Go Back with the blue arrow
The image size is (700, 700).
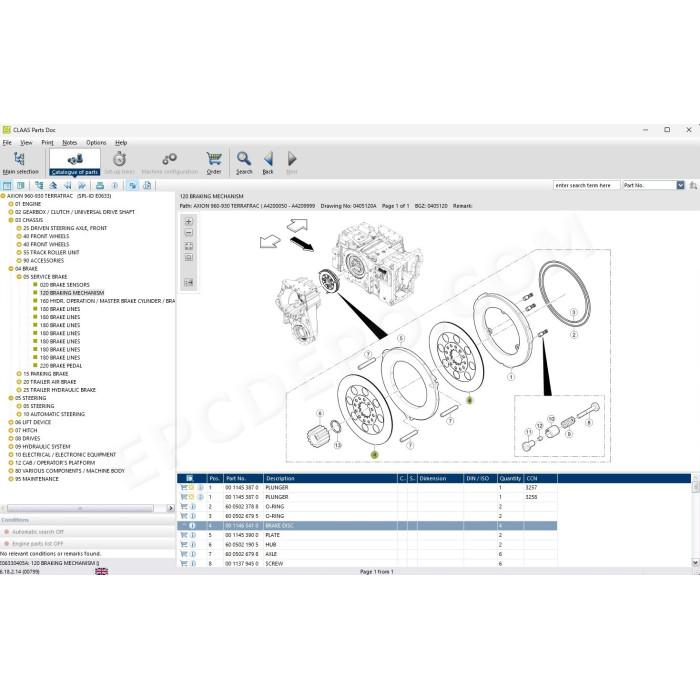pos(268,163)
